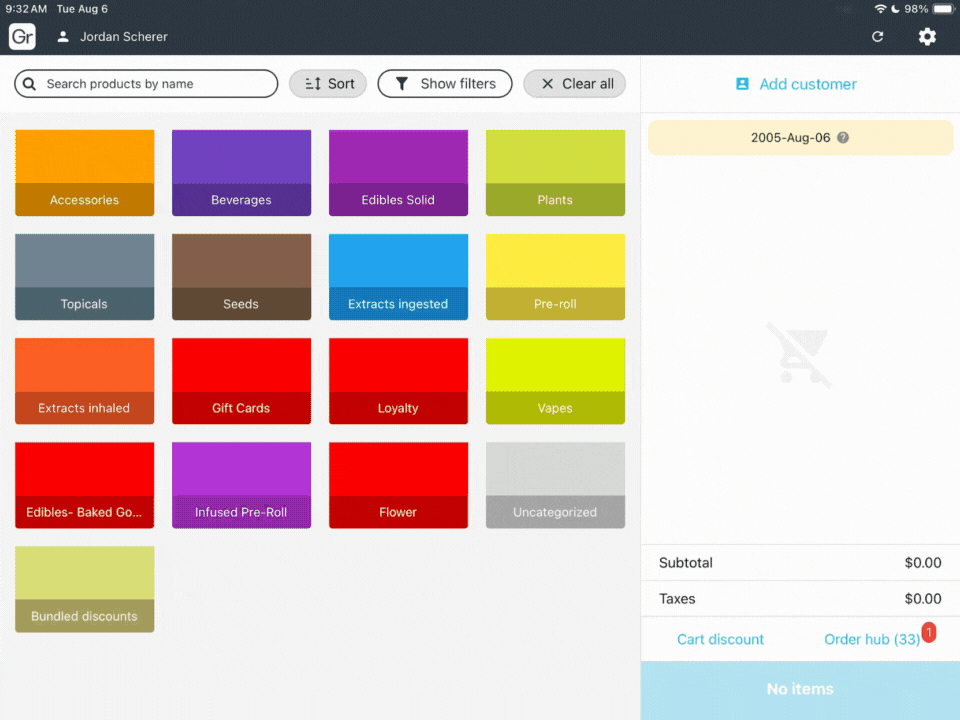Choose the Pre-roll category tile
The height and width of the screenshot is (720, 960).
tap(555, 277)
